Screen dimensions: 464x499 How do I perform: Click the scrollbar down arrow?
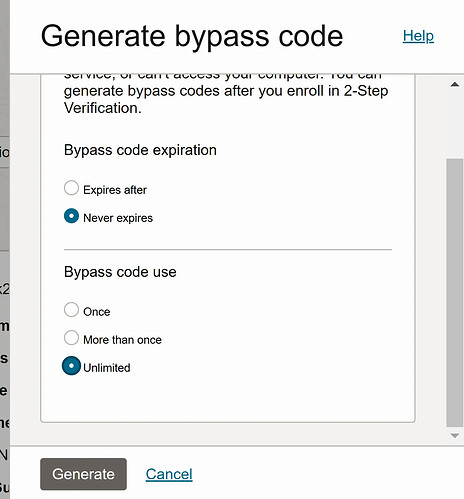pos(455,435)
